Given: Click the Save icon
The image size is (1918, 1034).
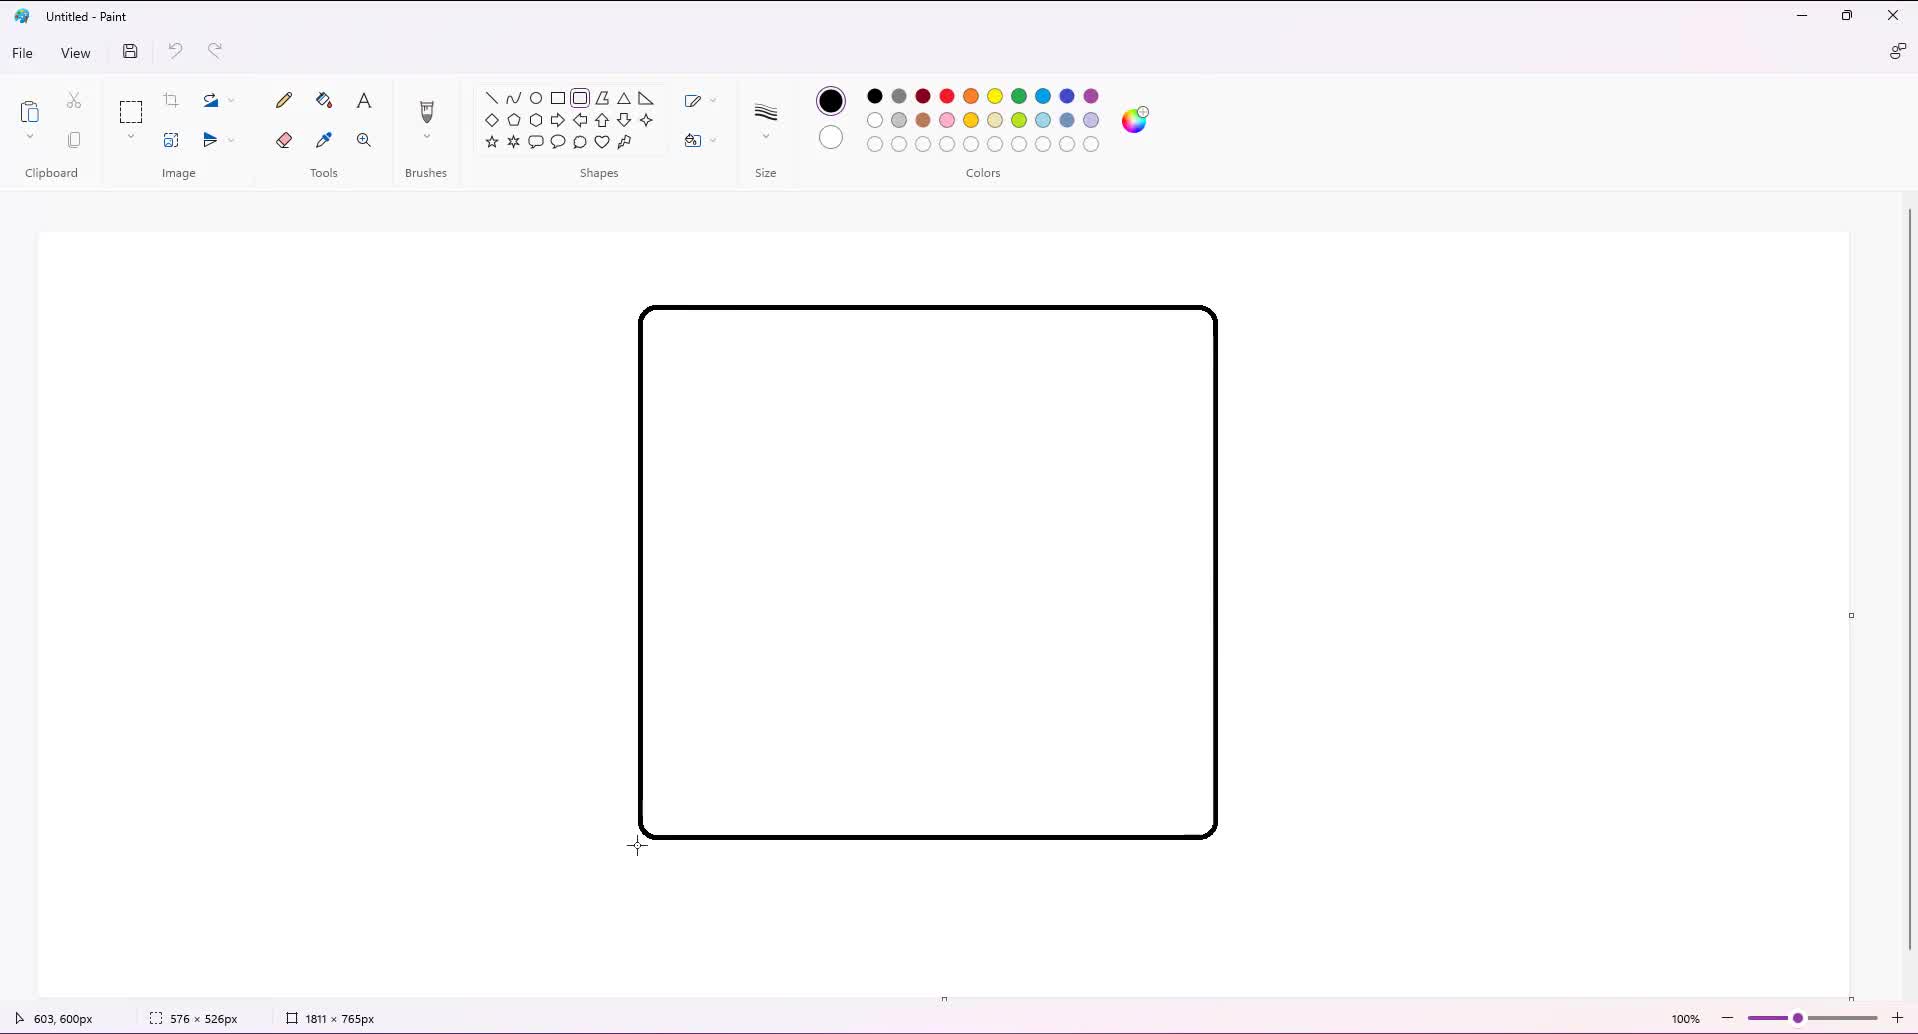Looking at the screenshot, I should point(130,52).
